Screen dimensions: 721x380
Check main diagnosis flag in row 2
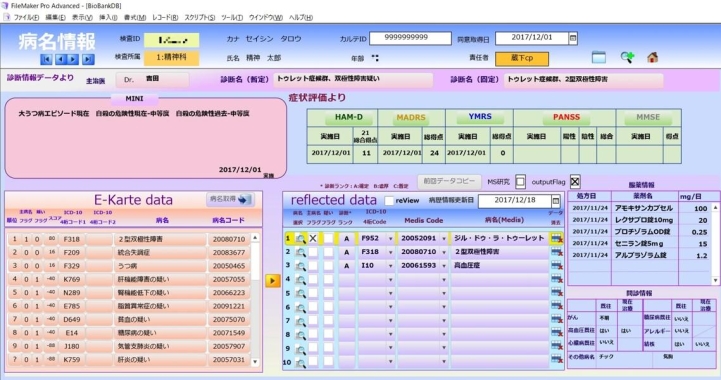tap(313, 252)
